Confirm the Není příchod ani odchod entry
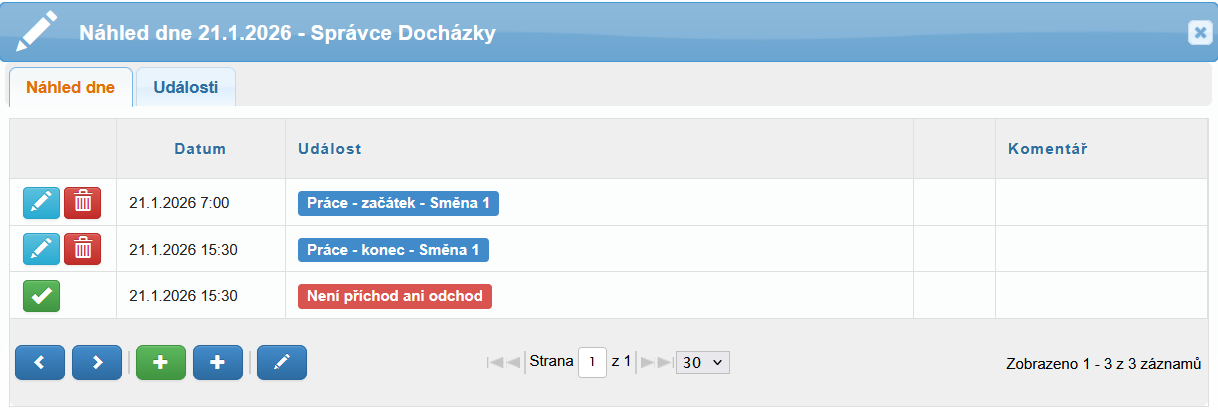The height and width of the screenshot is (410, 1218). [x=41, y=296]
